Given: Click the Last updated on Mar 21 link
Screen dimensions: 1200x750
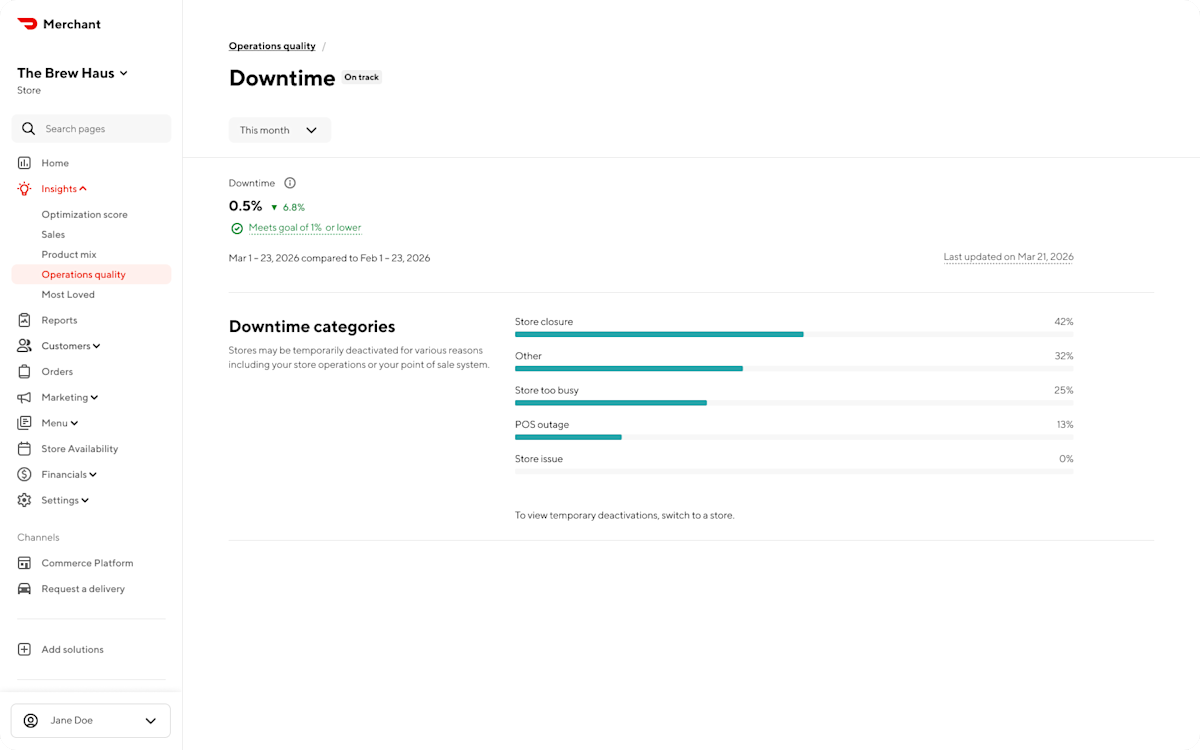Looking at the screenshot, I should click(1008, 256).
